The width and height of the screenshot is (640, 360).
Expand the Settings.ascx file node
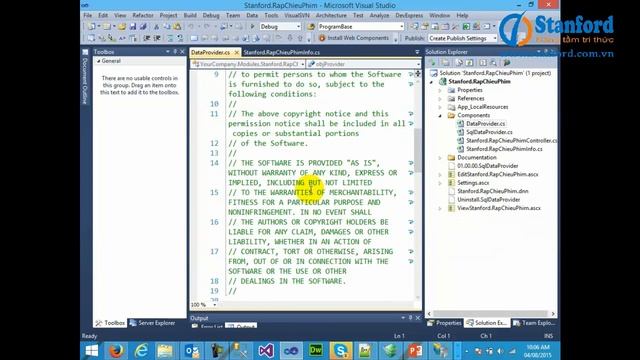(440, 183)
